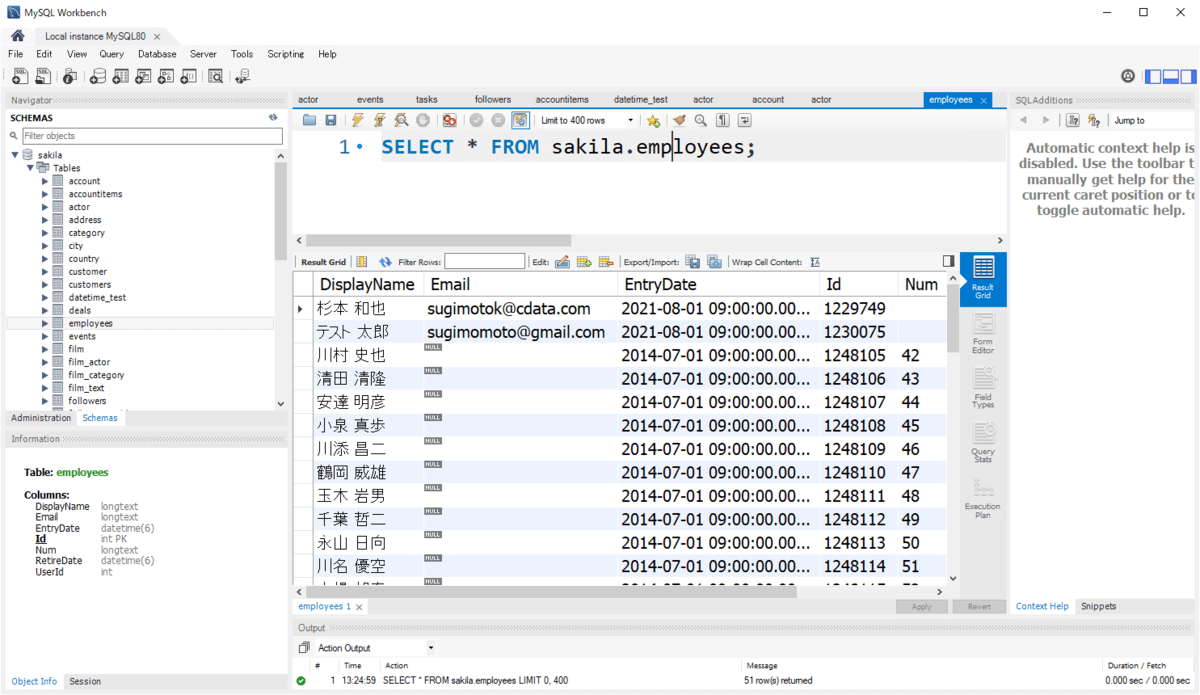
Task: Toggle wrap cell content
Action: (x=815, y=262)
